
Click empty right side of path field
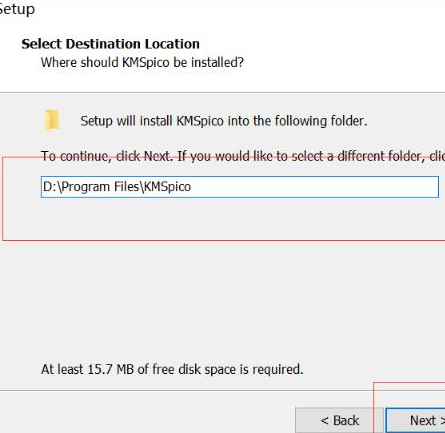[317, 187]
